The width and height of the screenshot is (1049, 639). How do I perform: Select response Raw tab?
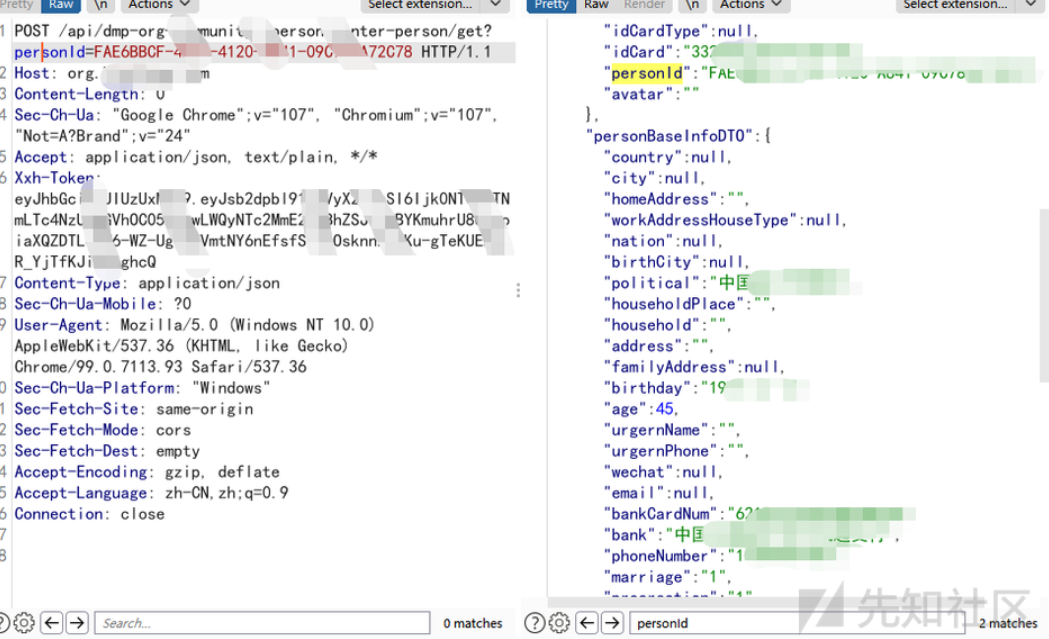point(596,5)
